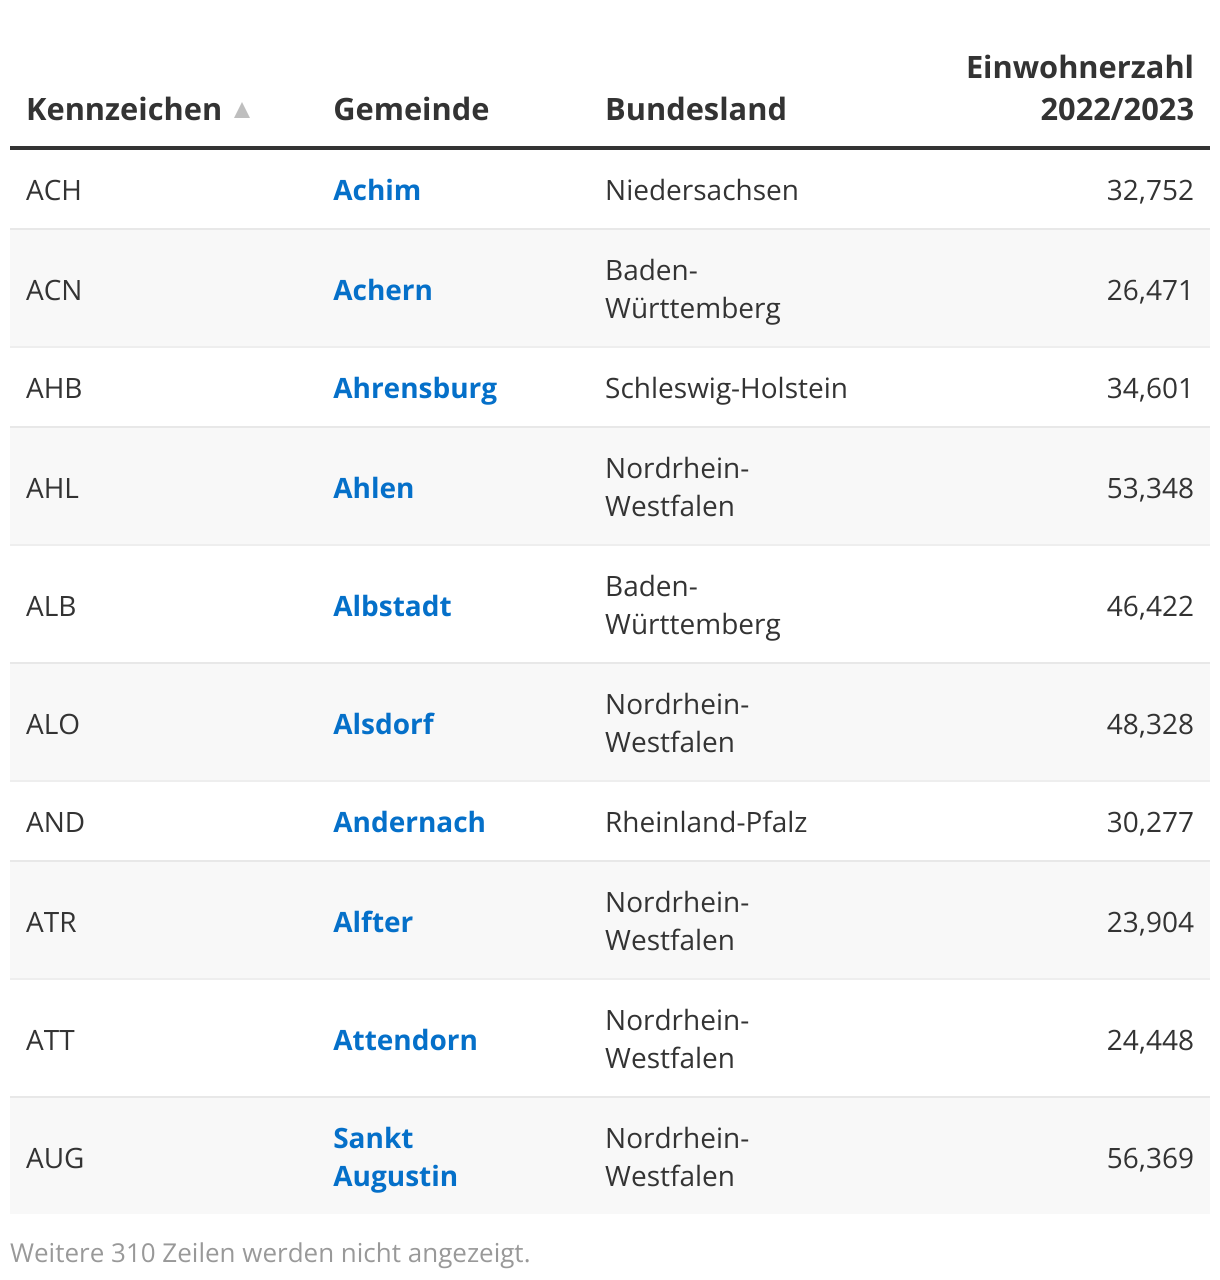The width and height of the screenshot is (1220, 1280).
Task: Open the Sankt Augustin link
Action: pyautogui.click(x=395, y=1157)
